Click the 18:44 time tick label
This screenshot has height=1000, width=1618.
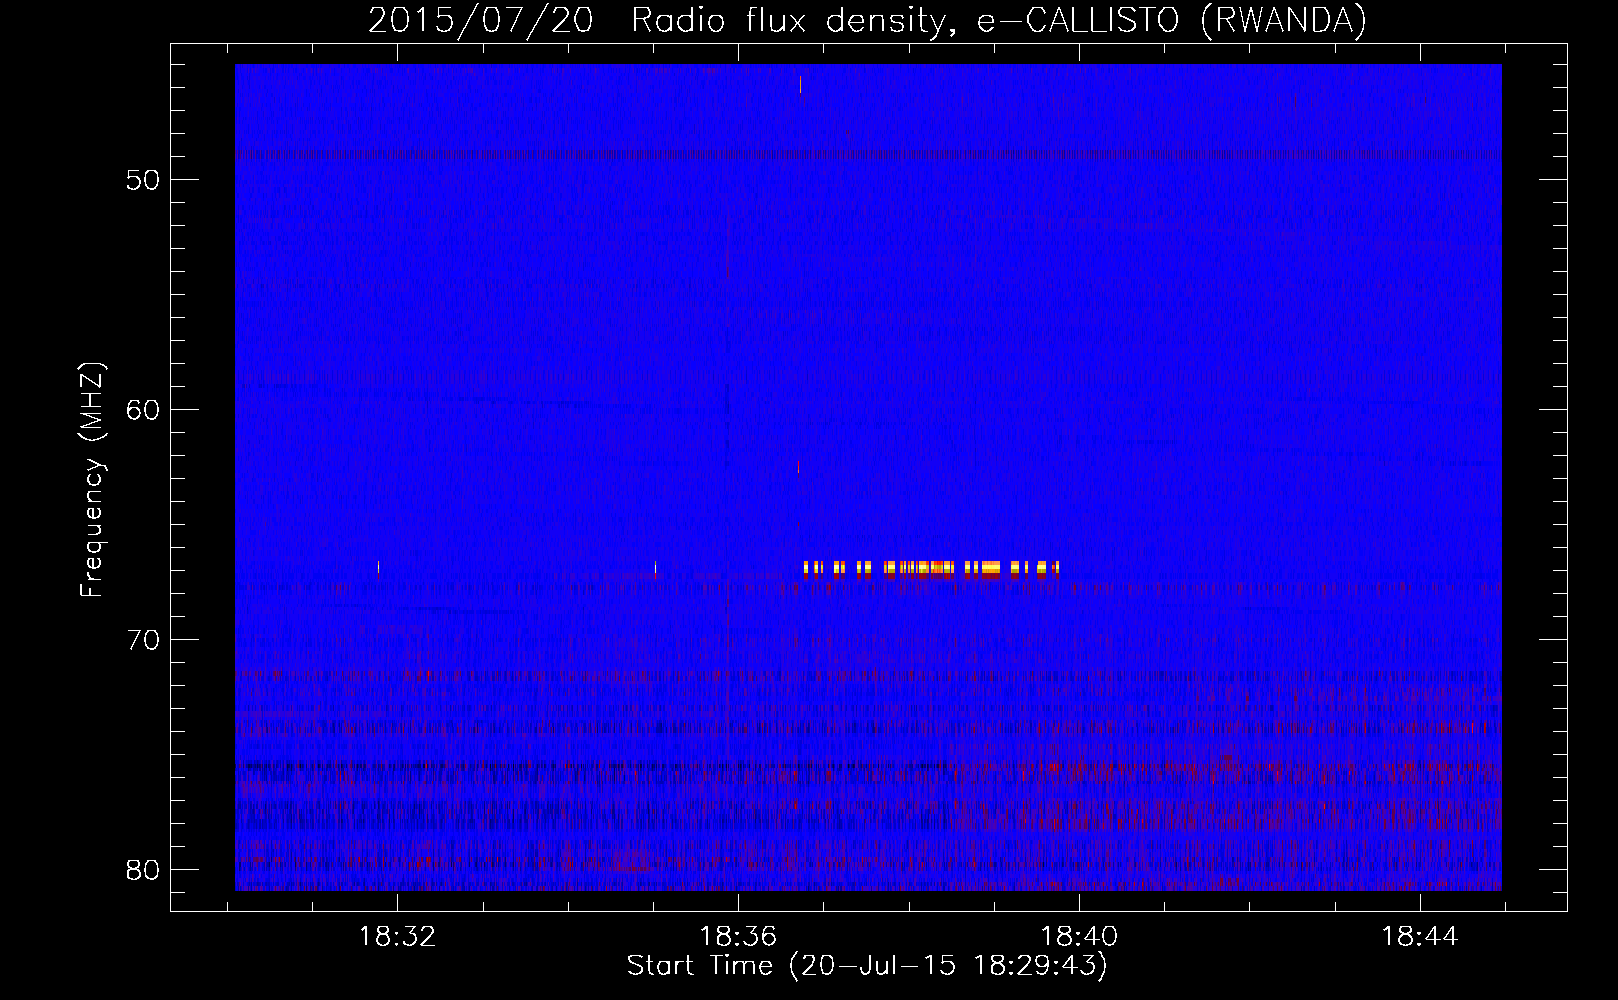coord(1420,937)
